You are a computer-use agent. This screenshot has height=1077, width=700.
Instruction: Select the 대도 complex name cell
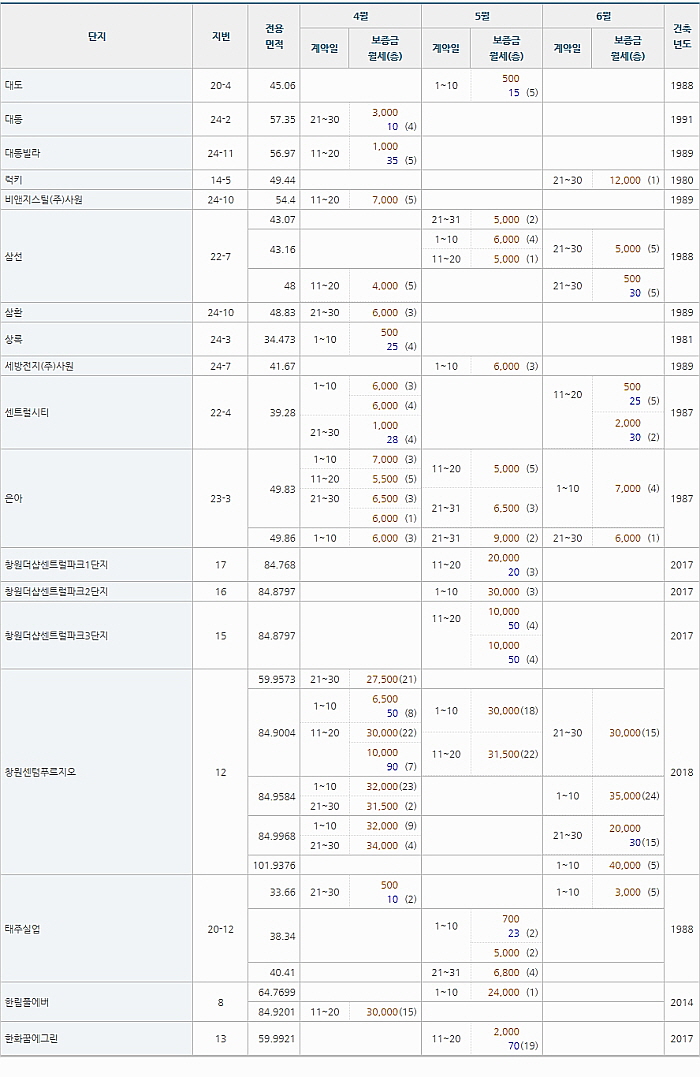(x=97, y=86)
